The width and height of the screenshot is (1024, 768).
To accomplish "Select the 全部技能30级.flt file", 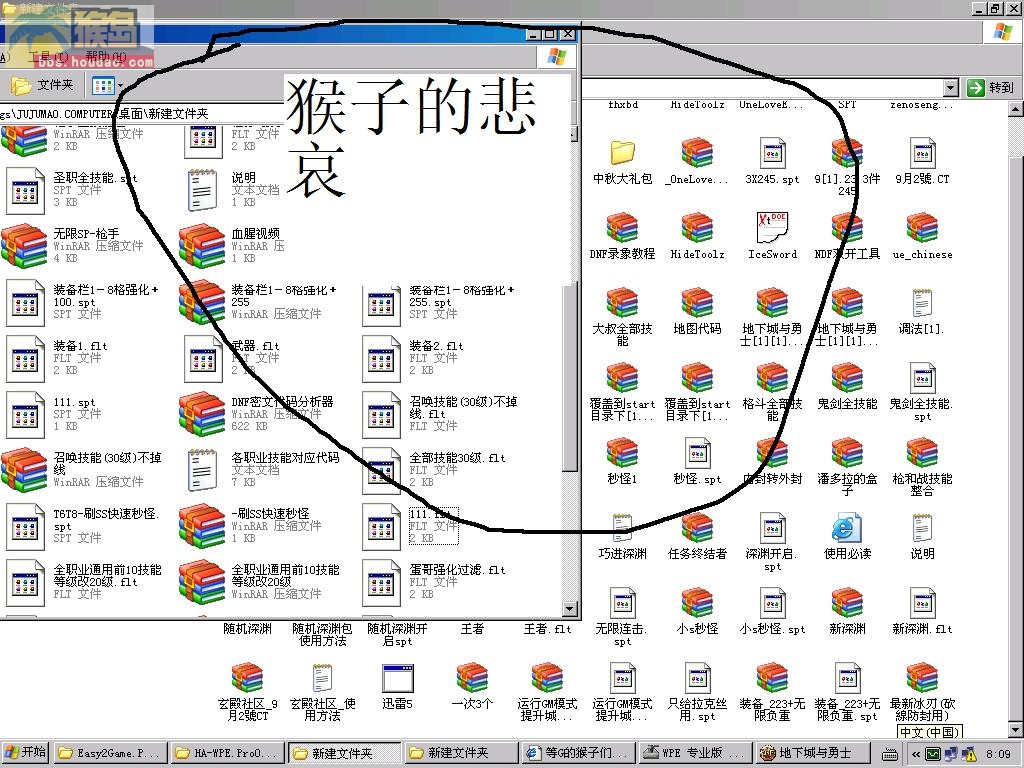I will 434,471.
